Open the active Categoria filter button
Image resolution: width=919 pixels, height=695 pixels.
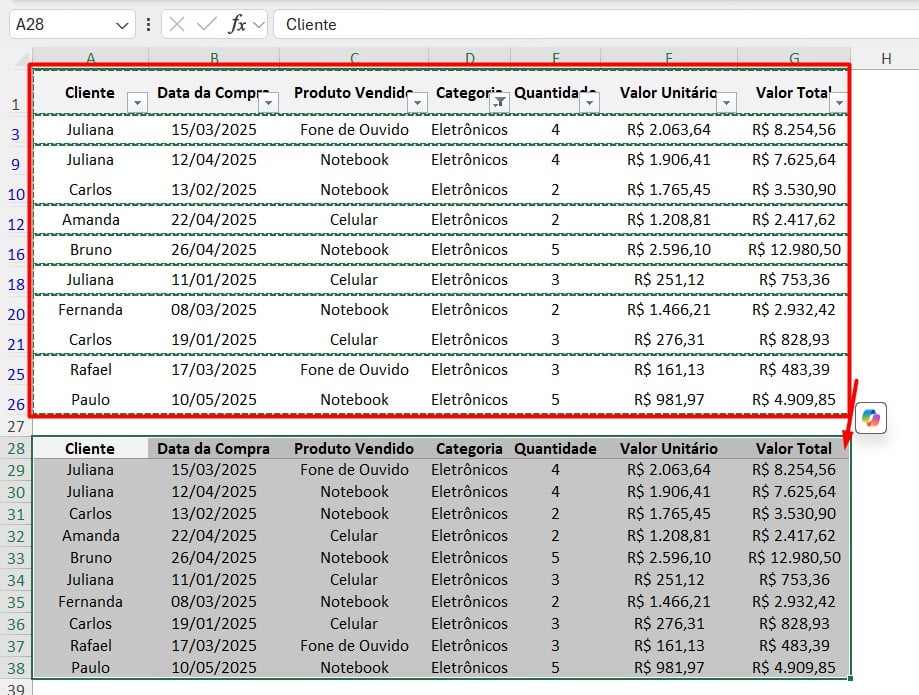(499, 103)
